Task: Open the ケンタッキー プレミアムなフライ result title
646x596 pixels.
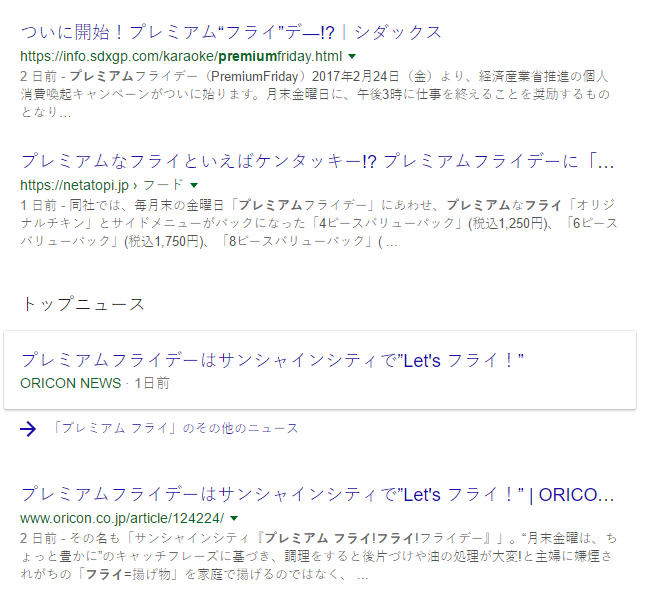Action: [317, 161]
